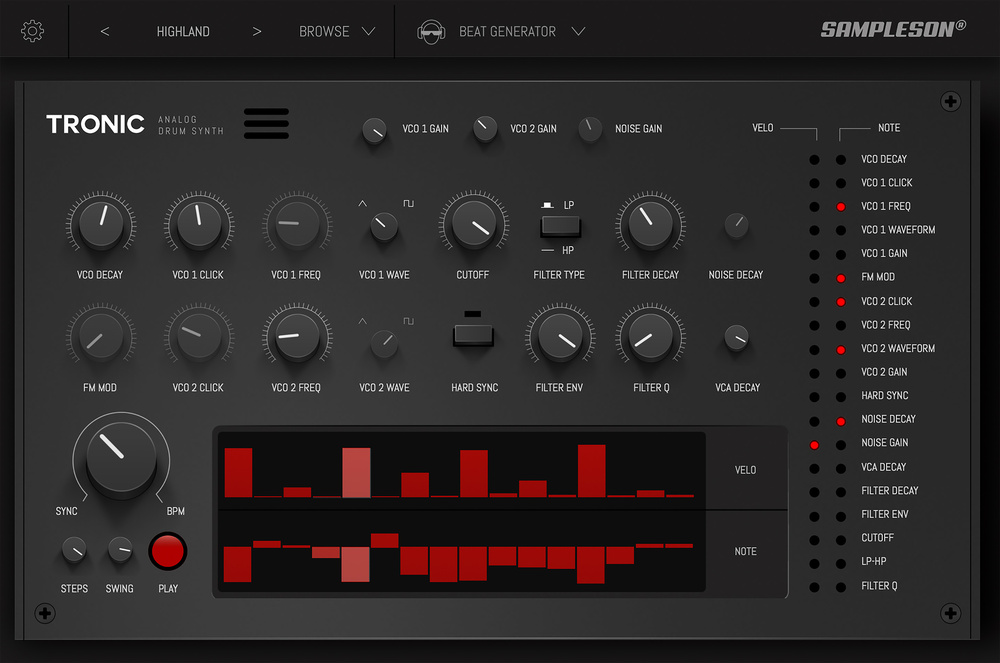Click the NOTE sequencer lane label

coord(746,551)
